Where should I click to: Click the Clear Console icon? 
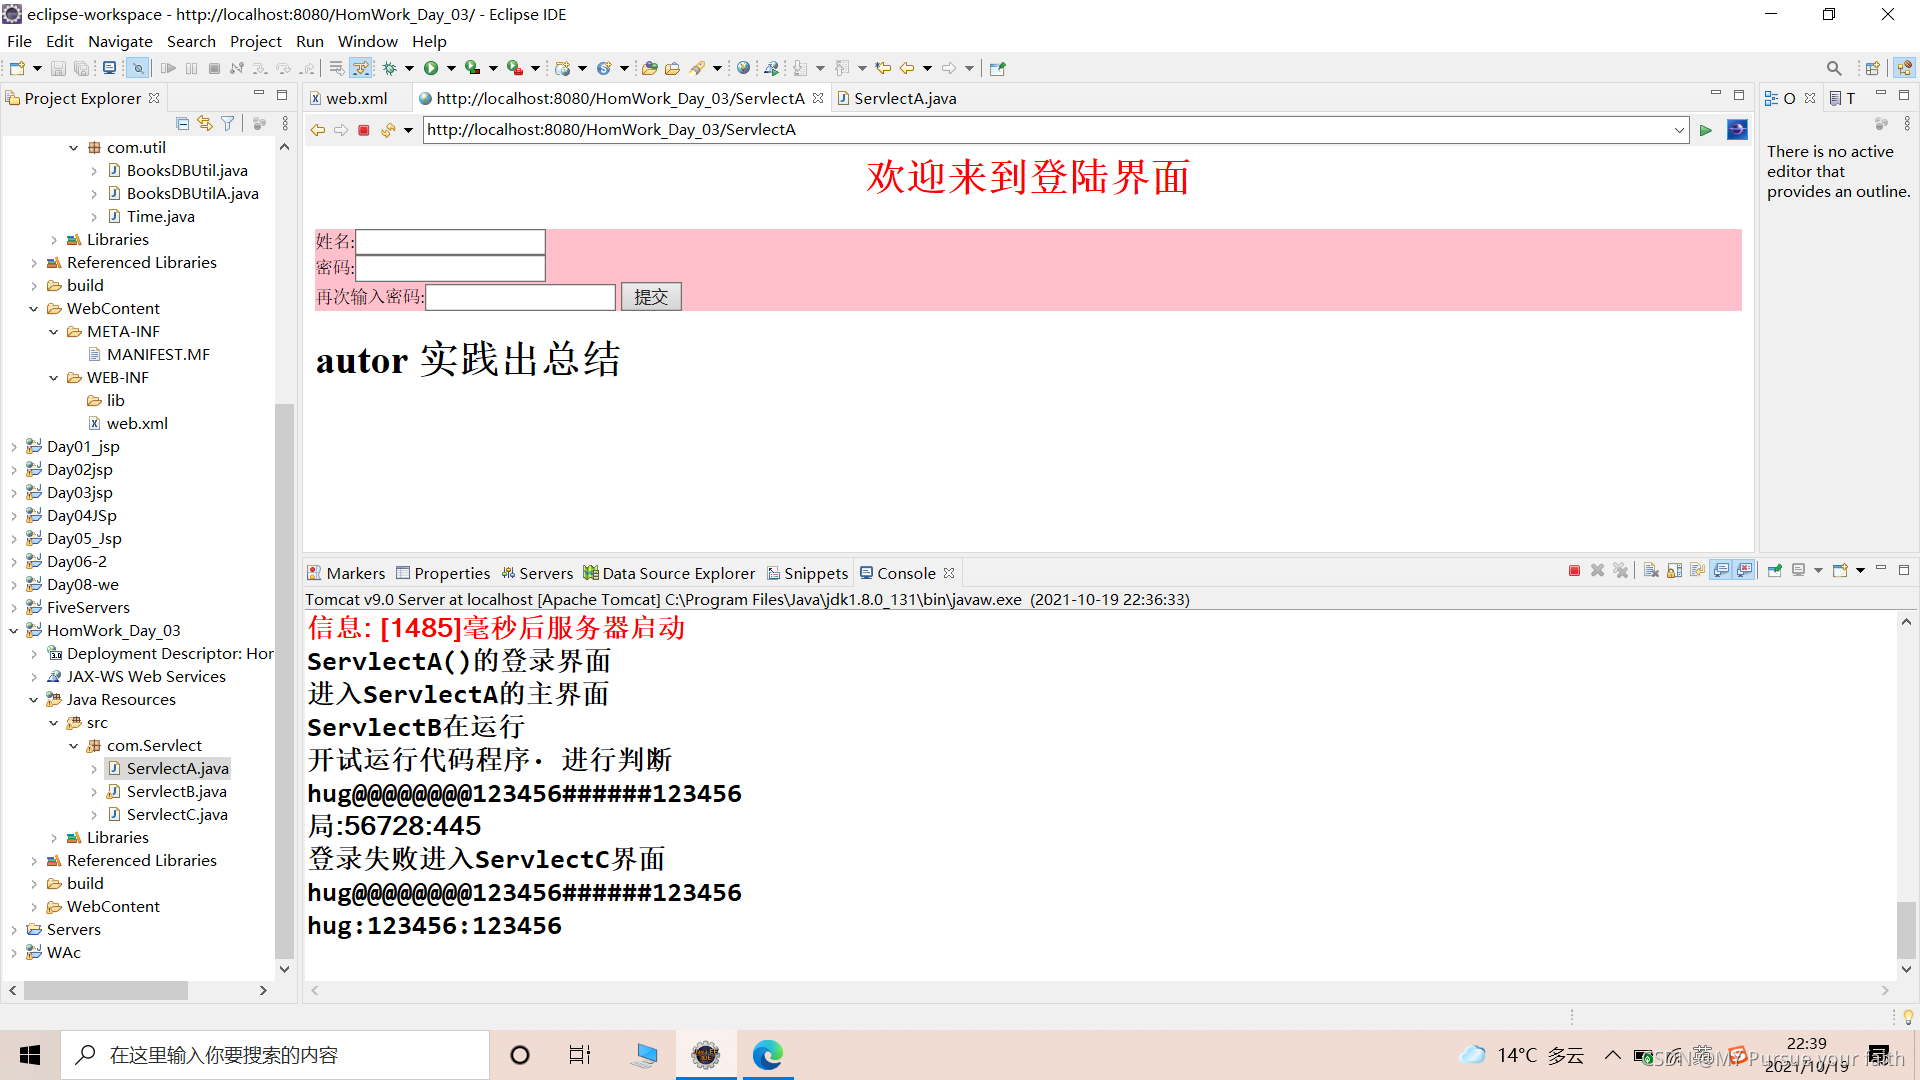(x=1651, y=571)
